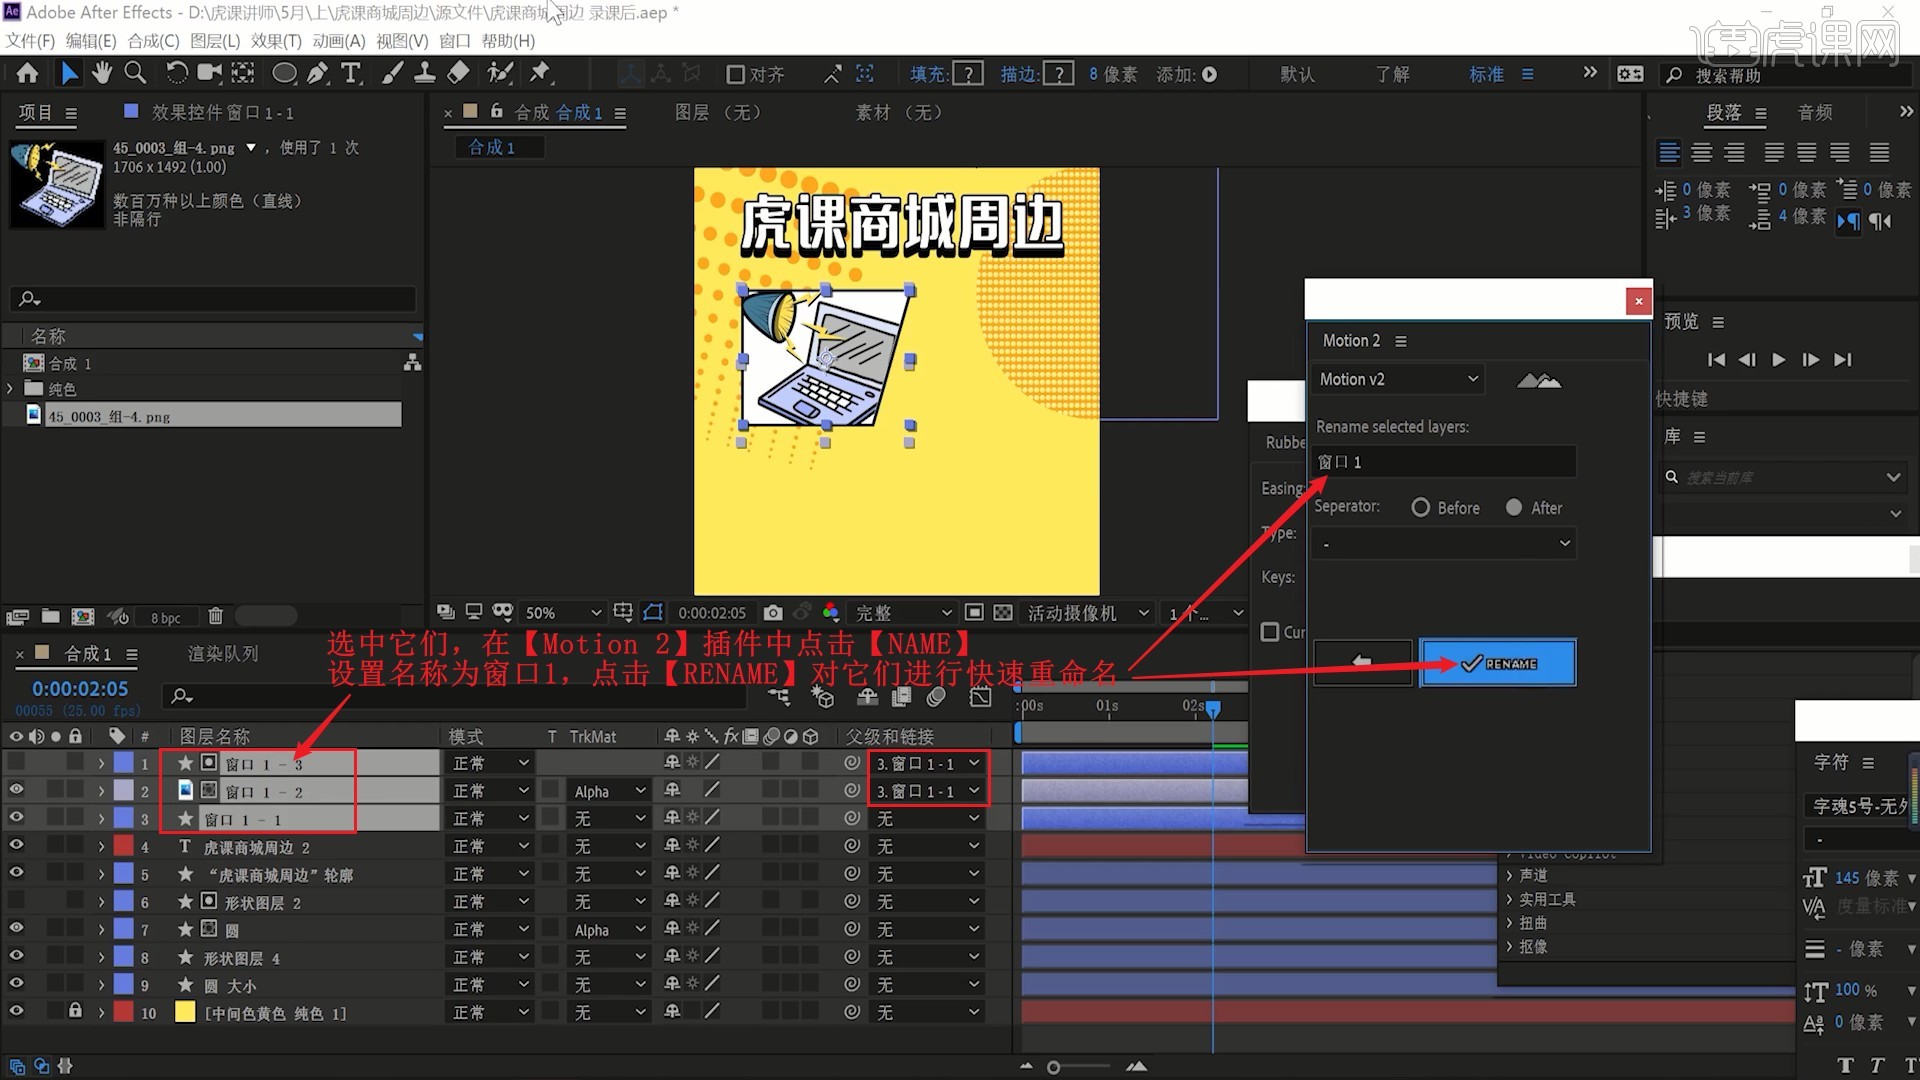
Task: Select the Before separator radio button
Action: [1420, 508]
